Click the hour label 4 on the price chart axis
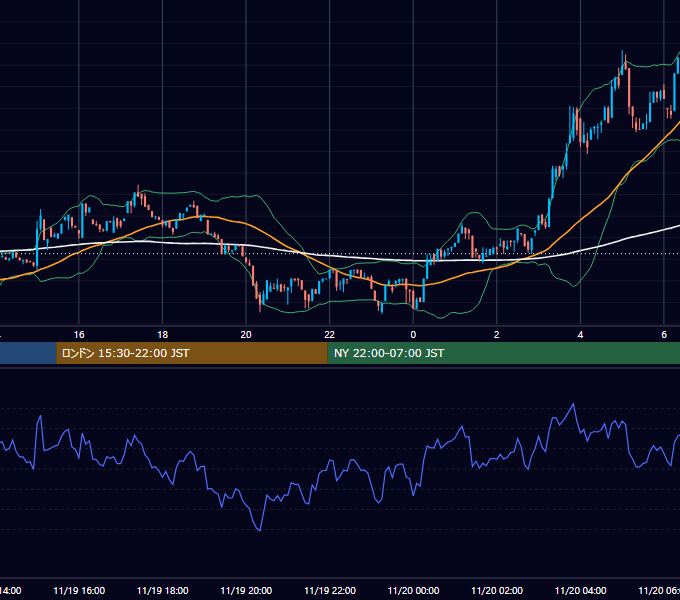680x600 pixels. pyautogui.click(x=580, y=334)
